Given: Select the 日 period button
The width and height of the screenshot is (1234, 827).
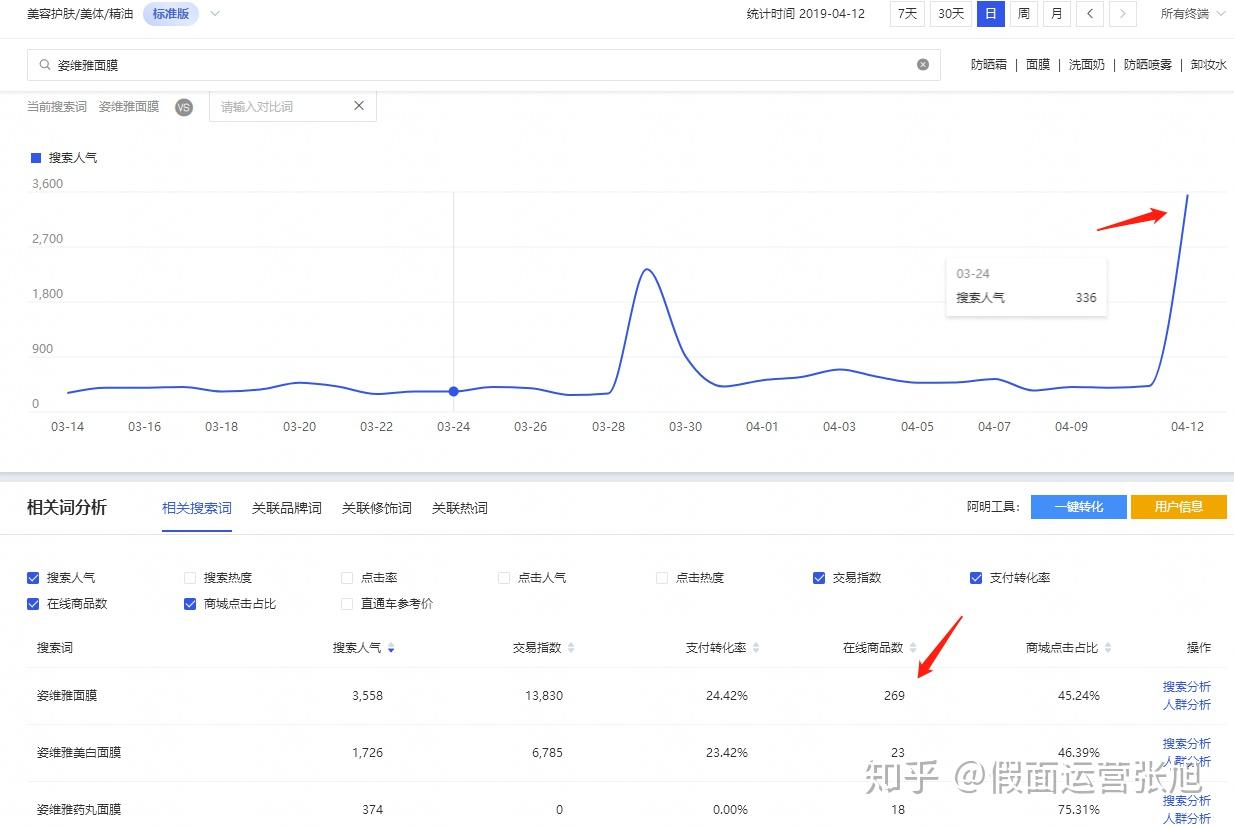Looking at the screenshot, I should (x=991, y=14).
